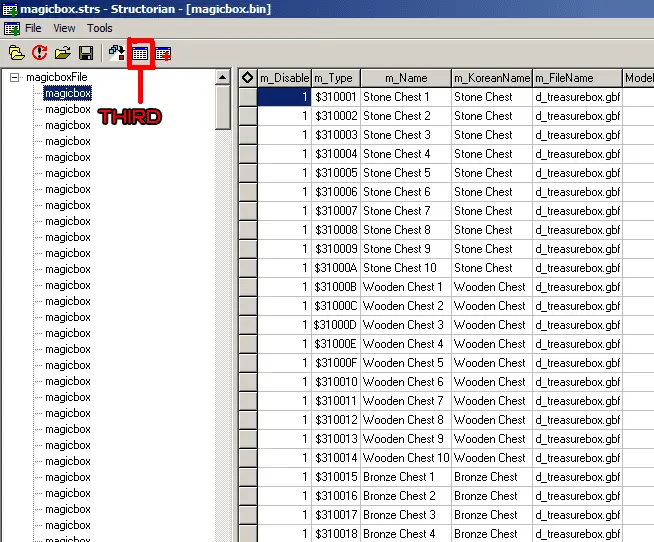Click the 'Stone Chest 9' name cell
This screenshot has width=654, height=542.
tap(406, 249)
